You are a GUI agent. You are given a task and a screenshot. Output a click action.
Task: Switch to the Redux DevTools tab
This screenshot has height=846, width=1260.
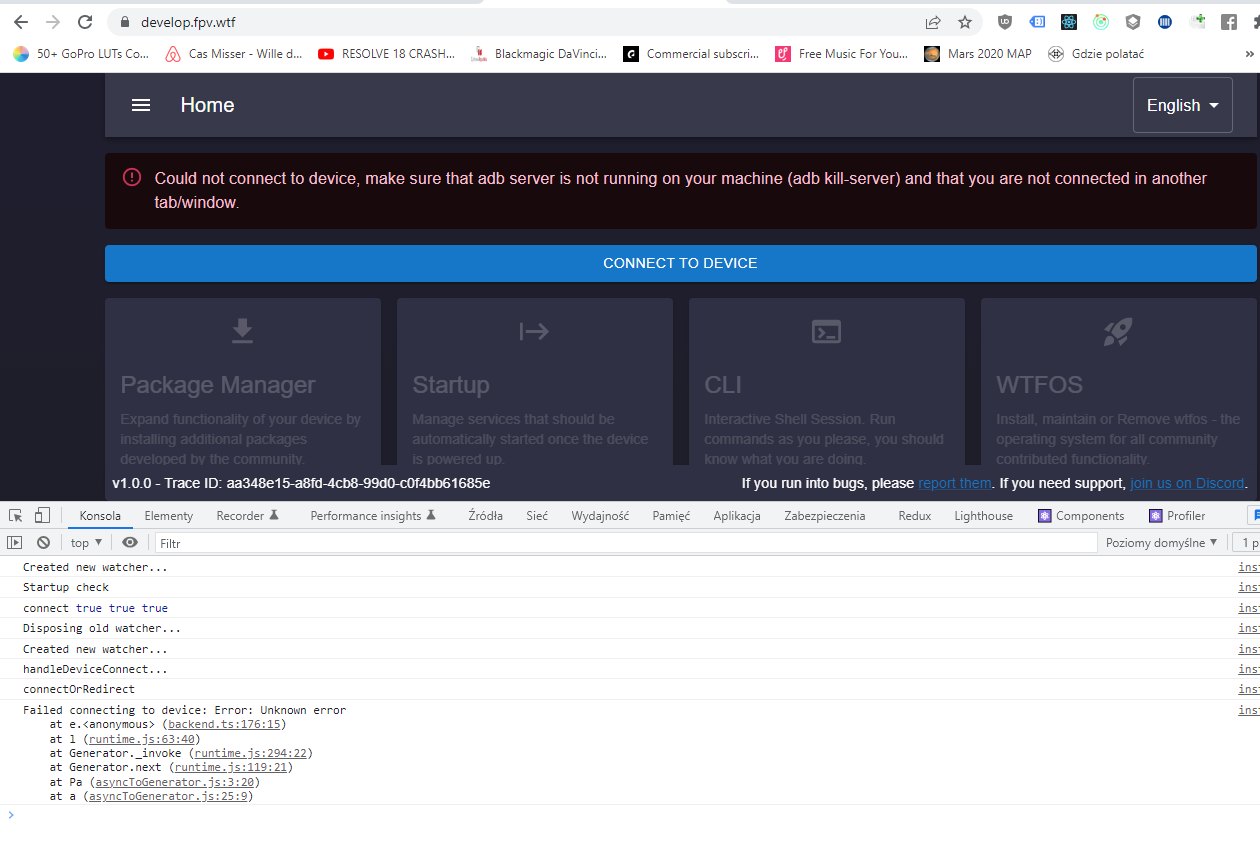coord(914,515)
